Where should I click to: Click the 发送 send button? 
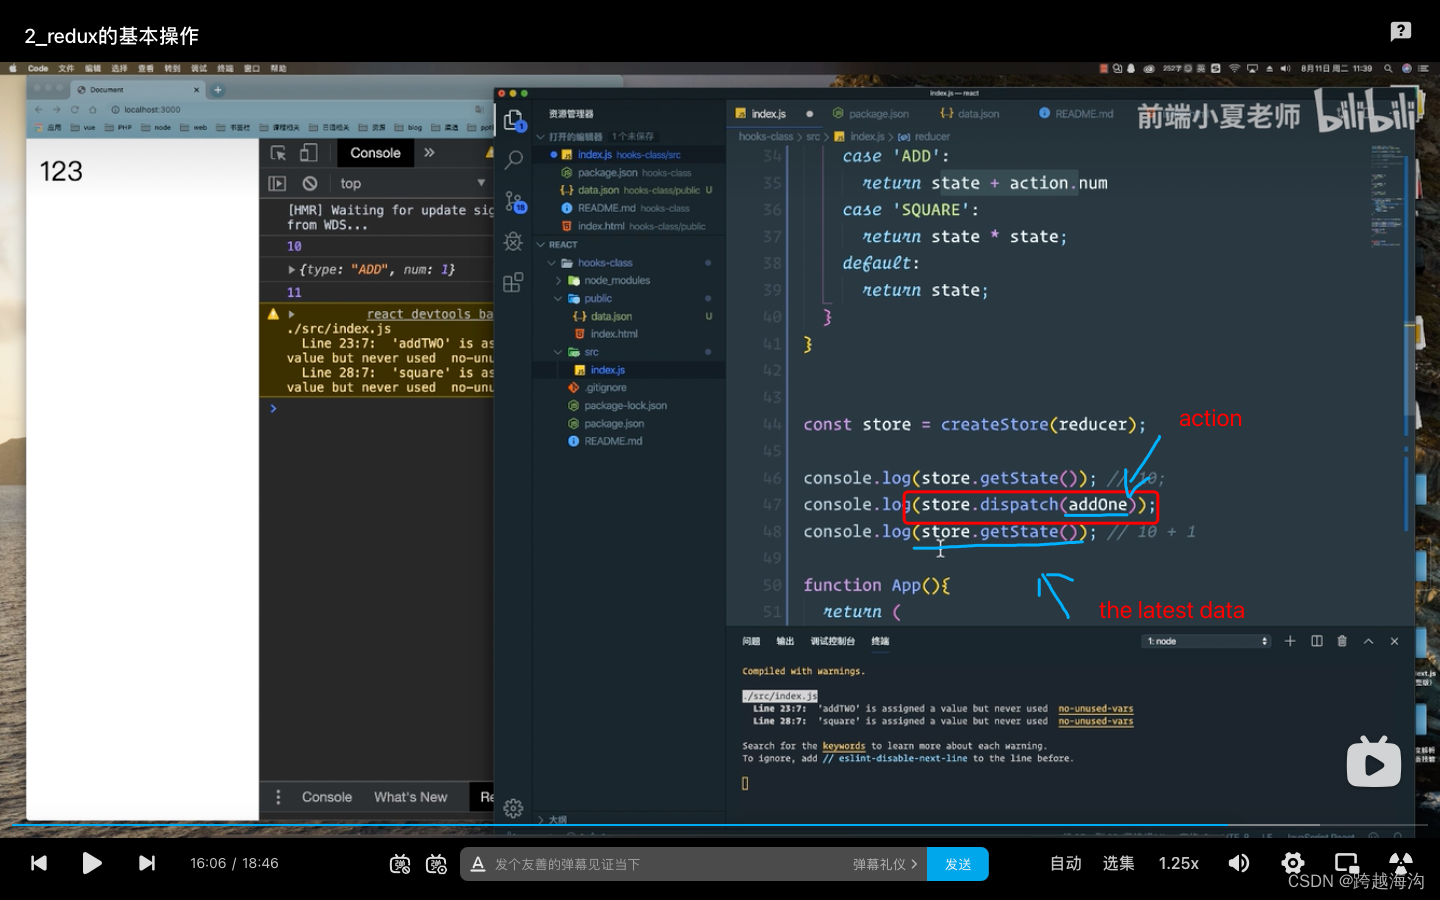[x=958, y=864]
